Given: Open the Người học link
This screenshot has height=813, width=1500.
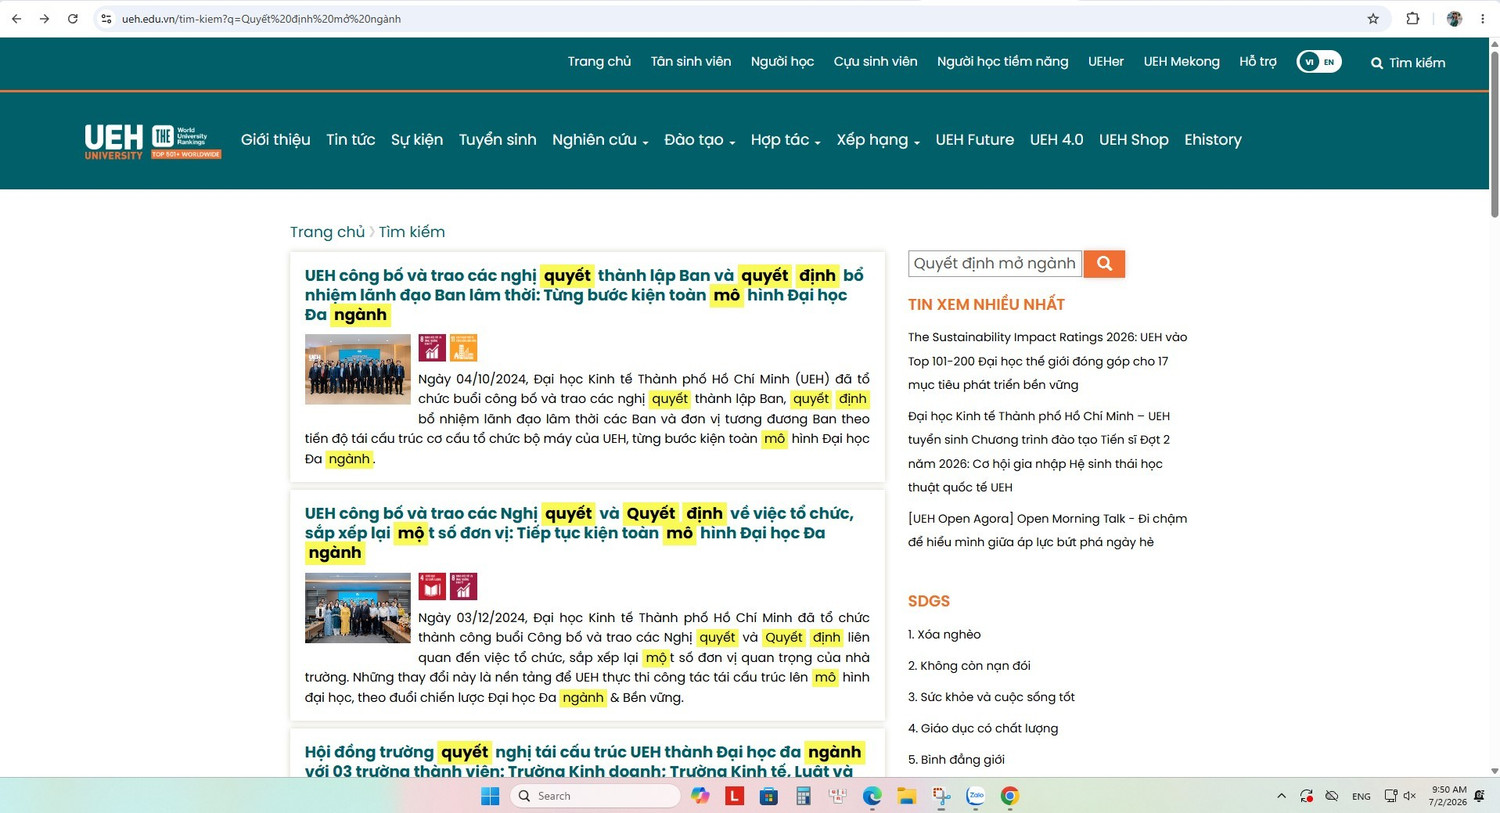Looking at the screenshot, I should [782, 62].
